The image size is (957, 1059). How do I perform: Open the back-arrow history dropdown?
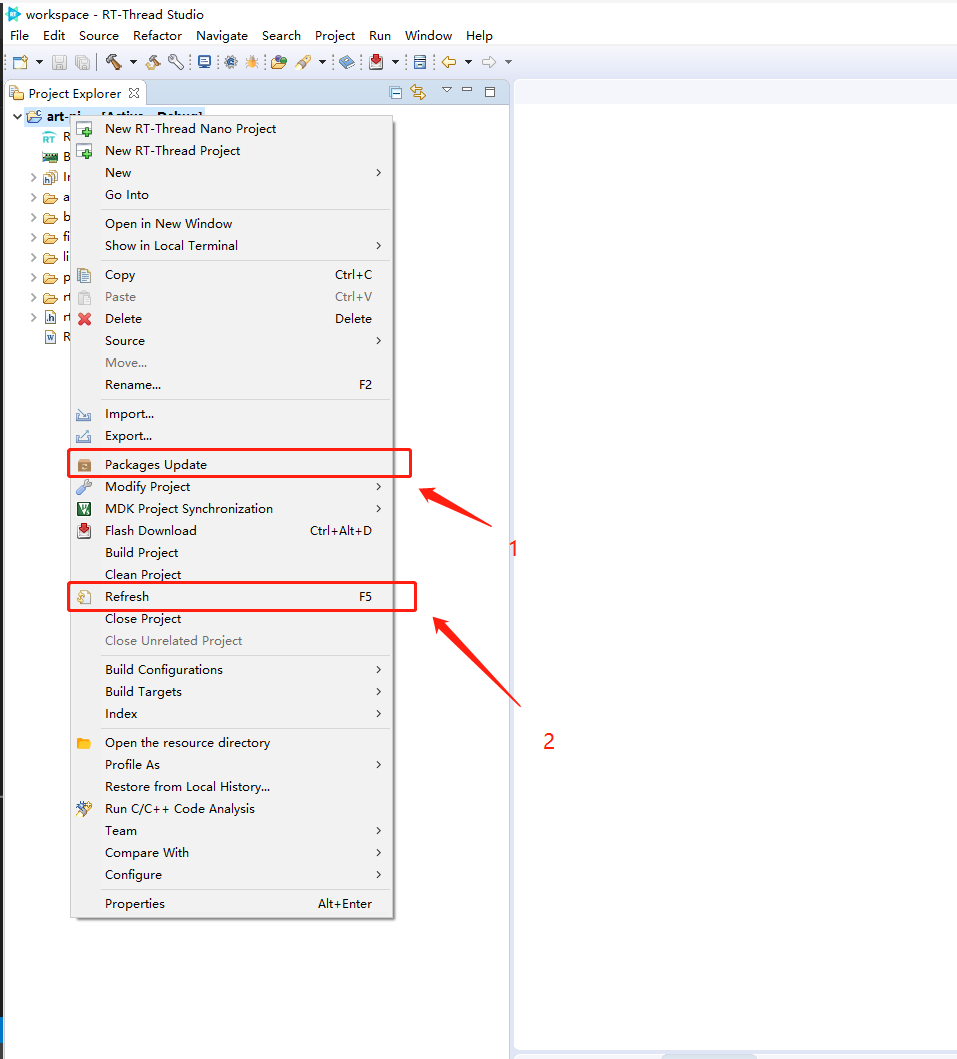click(x=468, y=62)
